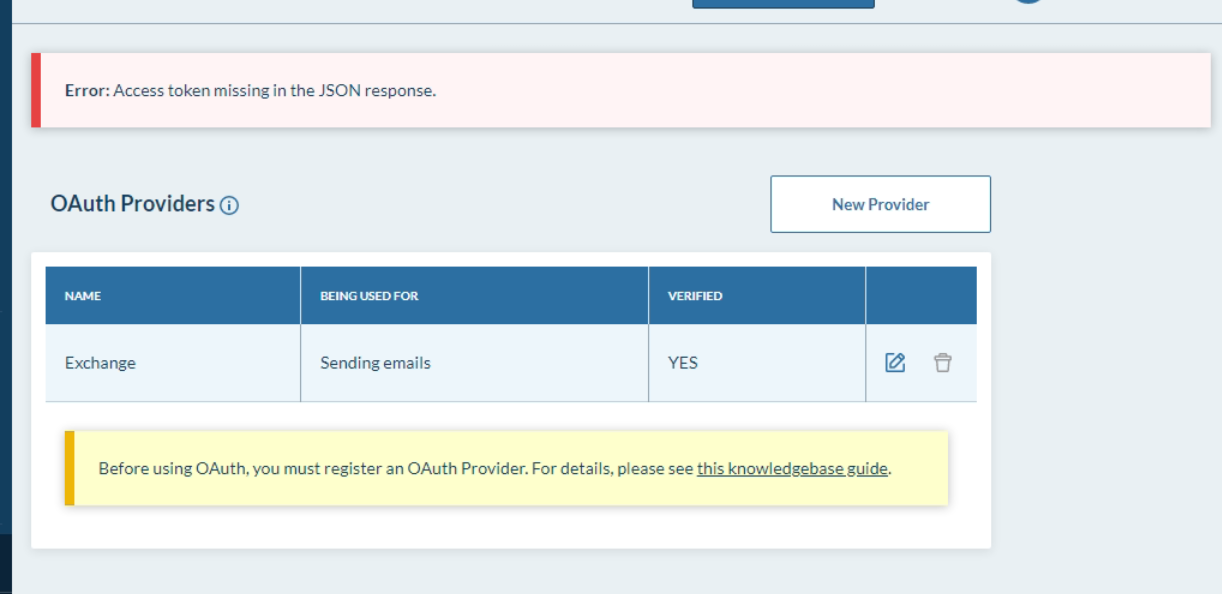The width and height of the screenshot is (1222, 594).
Task: Sort by the NAME column header
Action: point(83,296)
